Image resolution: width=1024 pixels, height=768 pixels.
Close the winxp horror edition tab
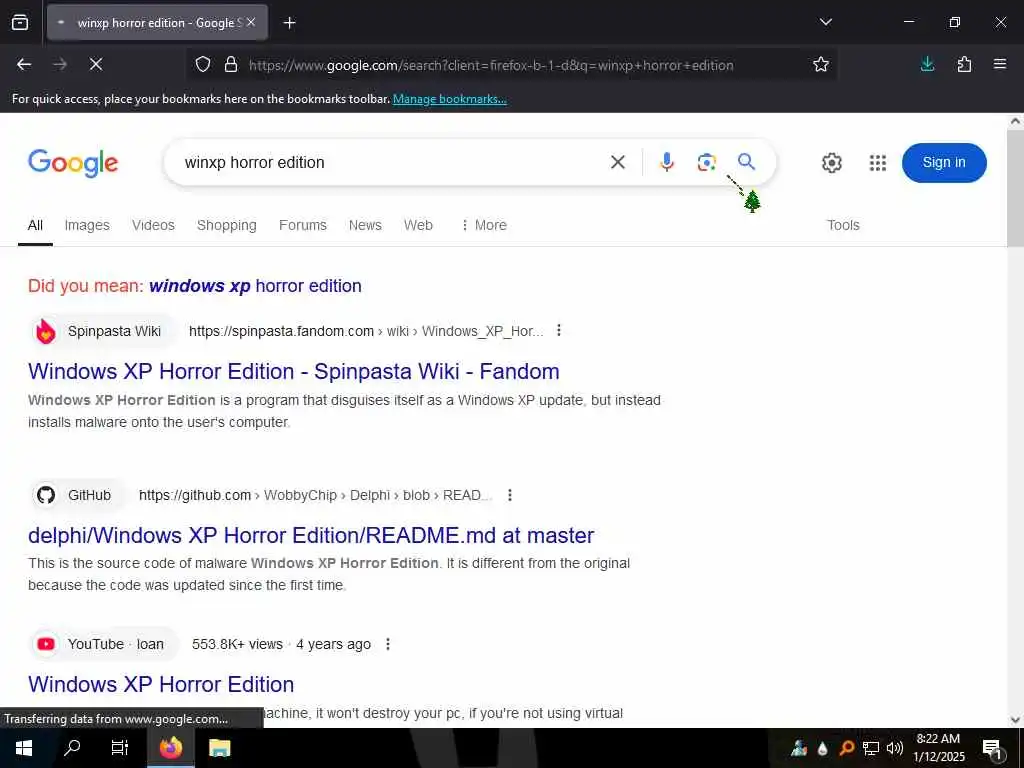coord(251,22)
